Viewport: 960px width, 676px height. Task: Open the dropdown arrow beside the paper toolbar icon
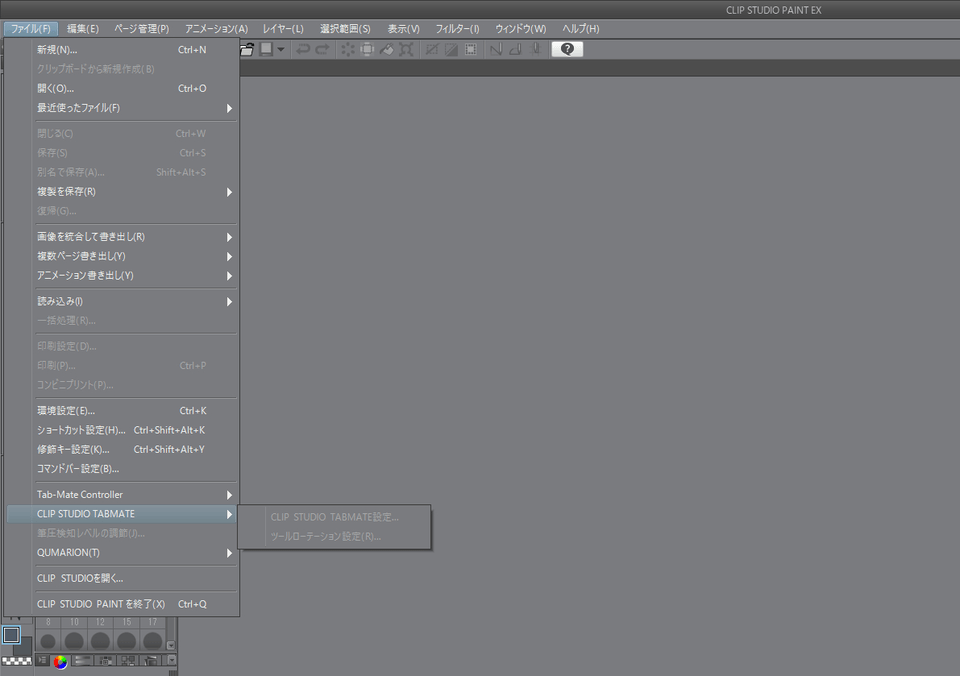click(x=281, y=50)
